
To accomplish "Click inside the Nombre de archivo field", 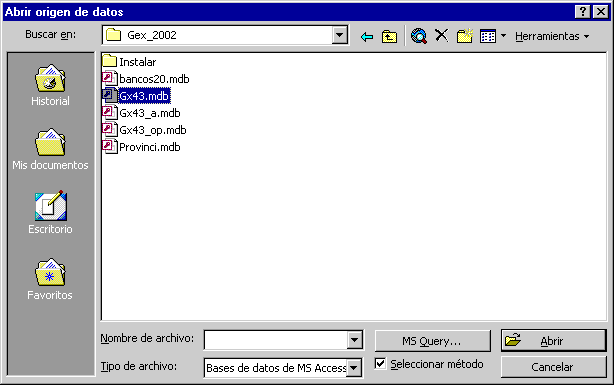I will click(276, 340).
